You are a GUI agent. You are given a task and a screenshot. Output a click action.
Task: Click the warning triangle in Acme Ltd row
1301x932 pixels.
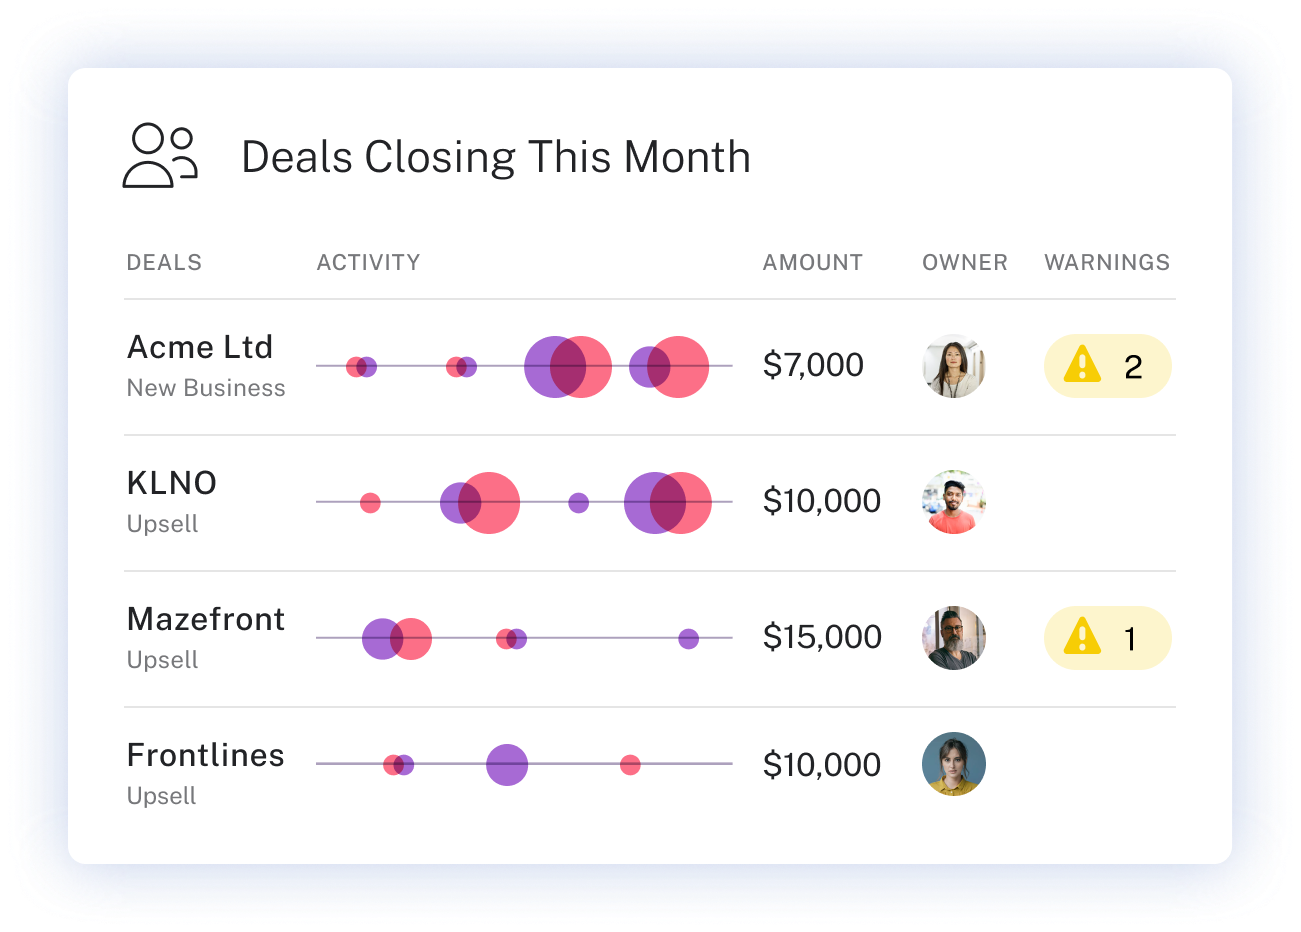pyautogui.click(x=1082, y=365)
